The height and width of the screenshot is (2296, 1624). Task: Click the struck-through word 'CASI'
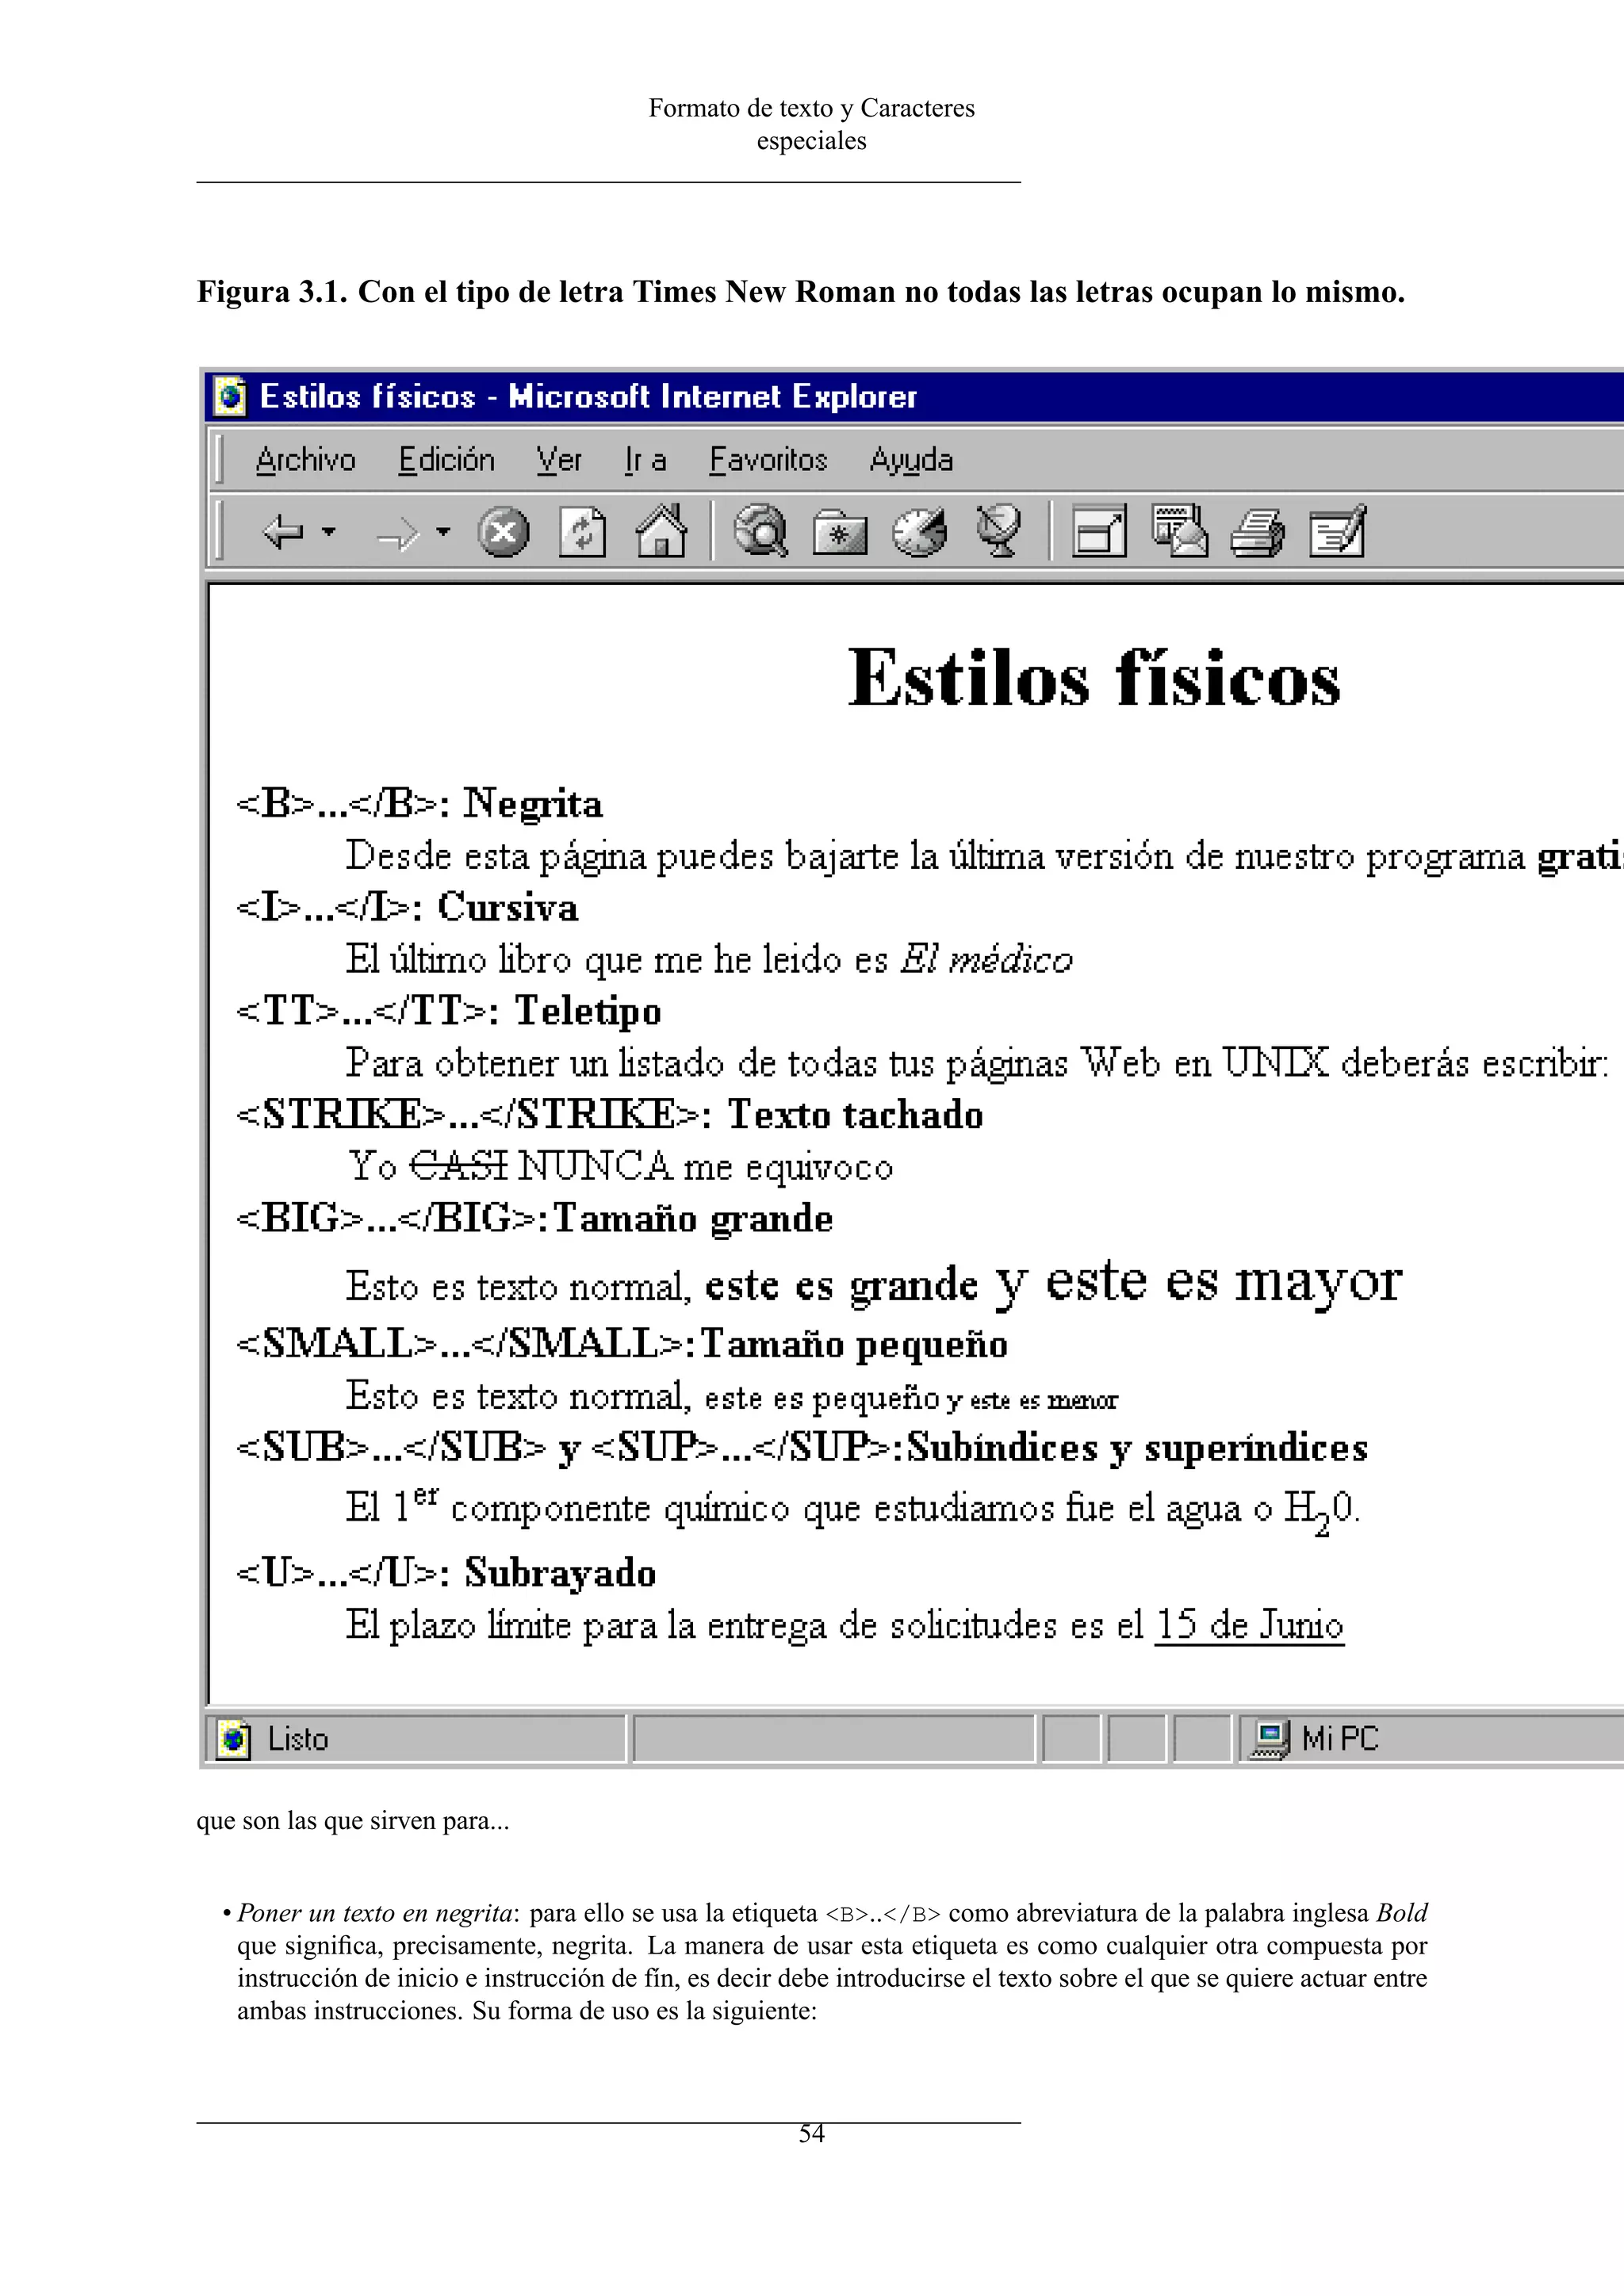pyautogui.click(x=458, y=1166)
